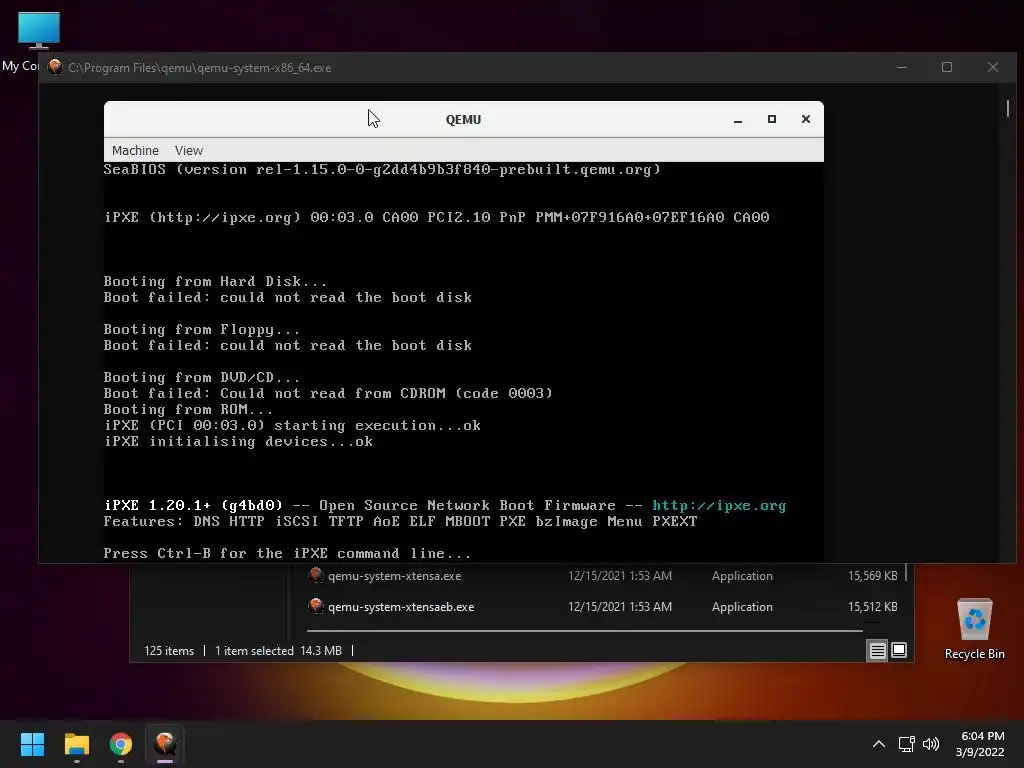Image resolution: width=1024 pixels, height=768 pixels.
Task: Show hidden system tray icons
Action: pyautogui.click(x=879, y=744)
